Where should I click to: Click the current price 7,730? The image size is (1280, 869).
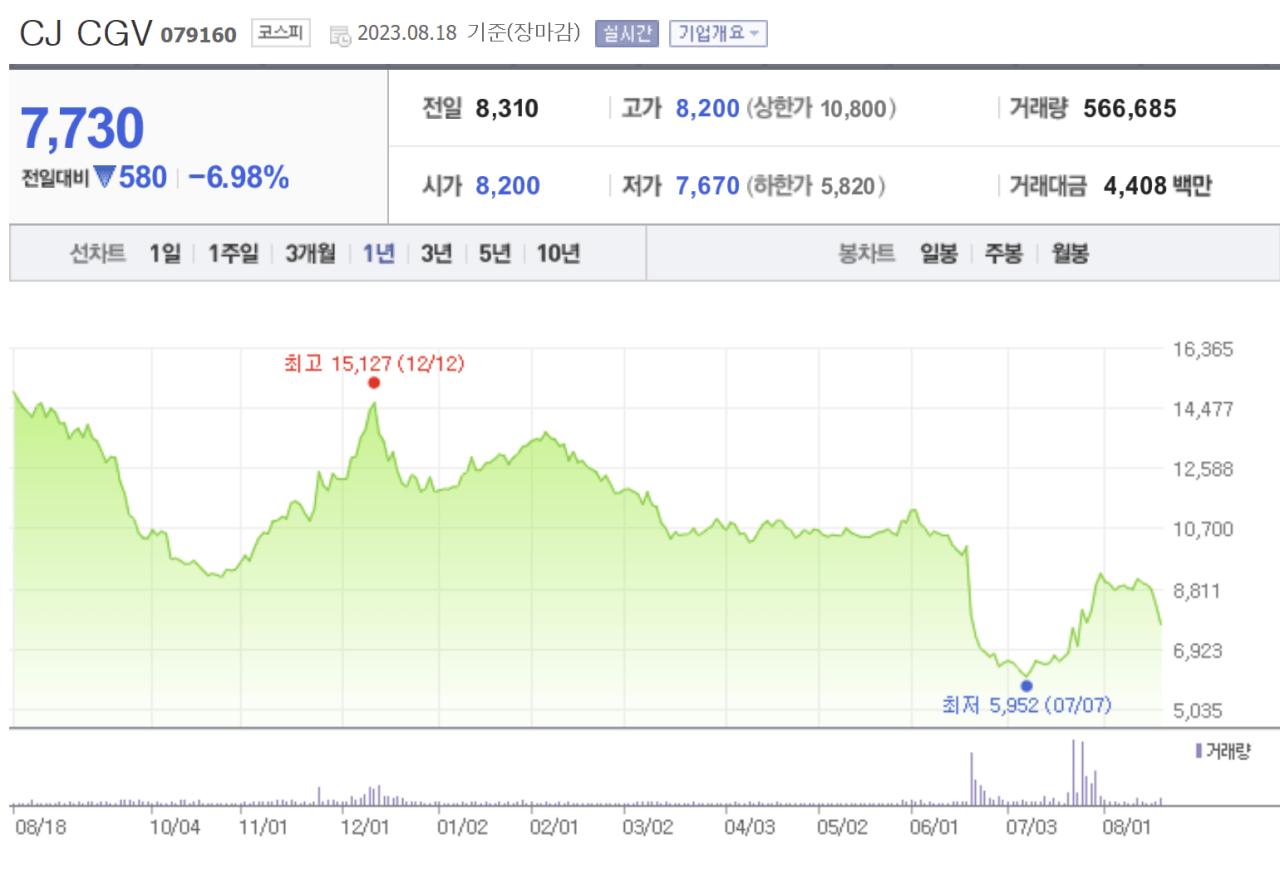[83, 128]
